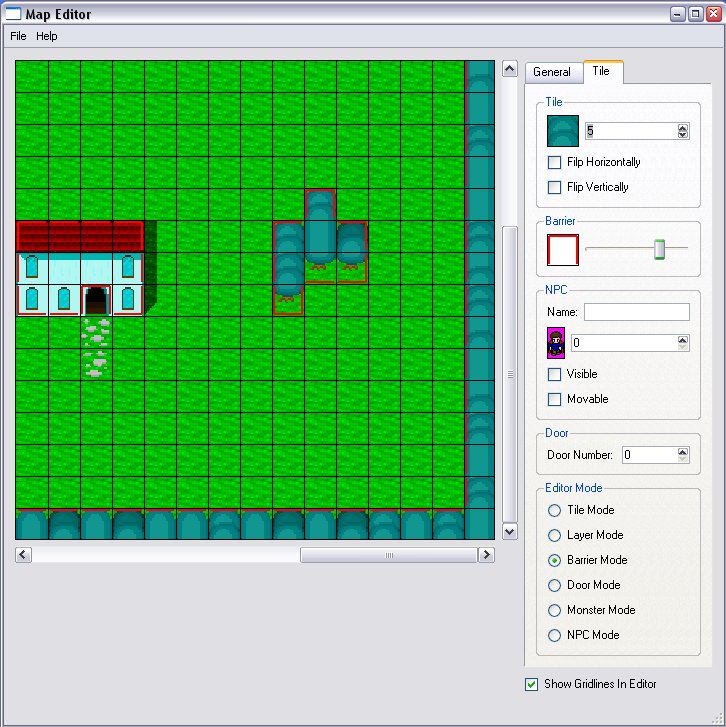
Task: Increase the Tile number stepper
Action: (x=683, y=127)
